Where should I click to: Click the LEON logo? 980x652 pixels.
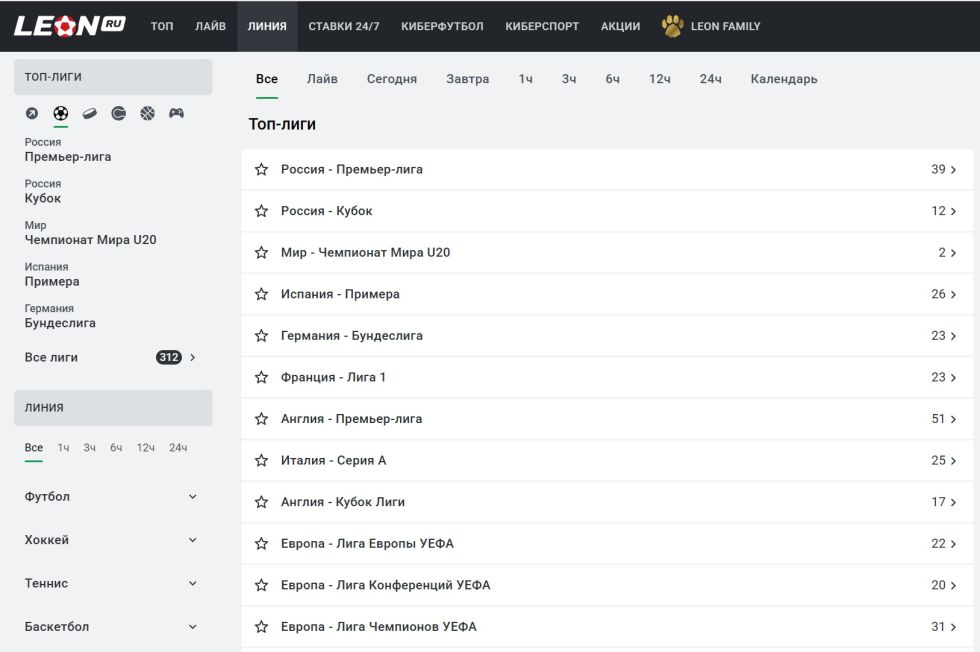69,26
